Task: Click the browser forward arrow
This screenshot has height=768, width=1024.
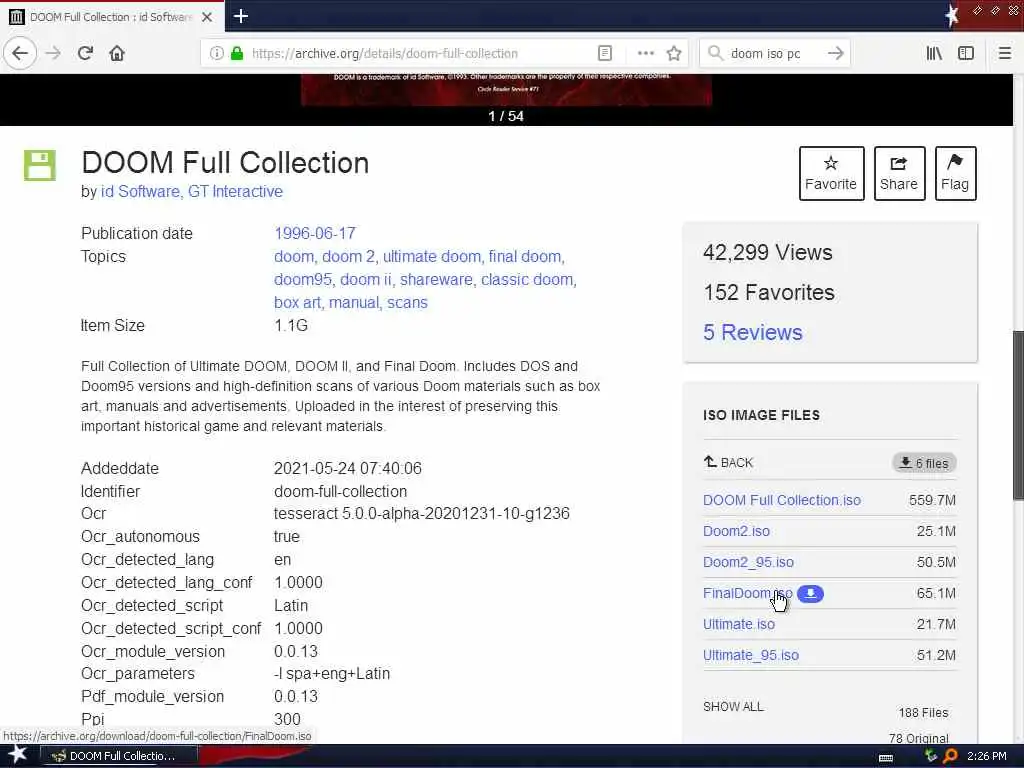Action: [x=54, y=54]
